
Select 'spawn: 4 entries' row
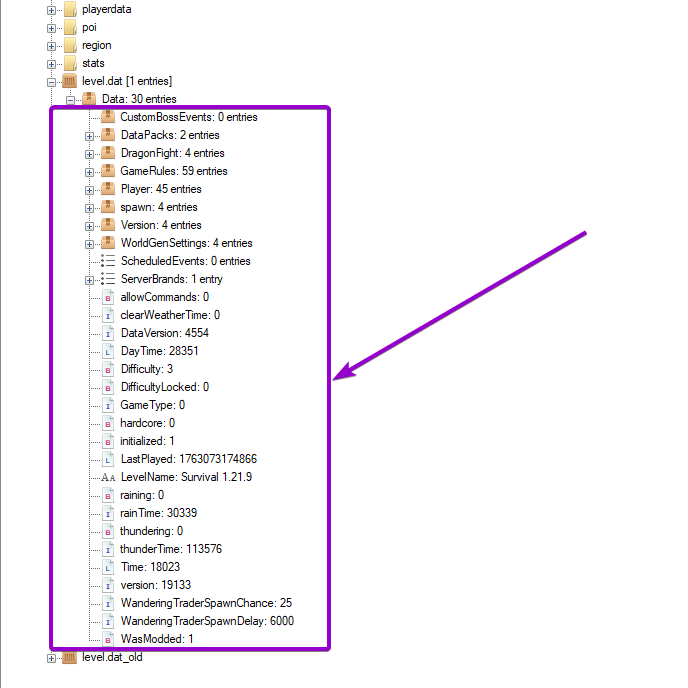pyautogui.click(x=159, y=207)
